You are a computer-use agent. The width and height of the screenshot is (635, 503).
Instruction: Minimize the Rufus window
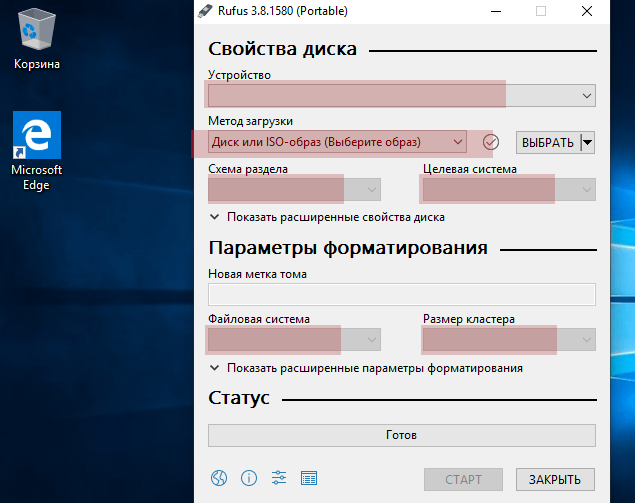[496, 11]
